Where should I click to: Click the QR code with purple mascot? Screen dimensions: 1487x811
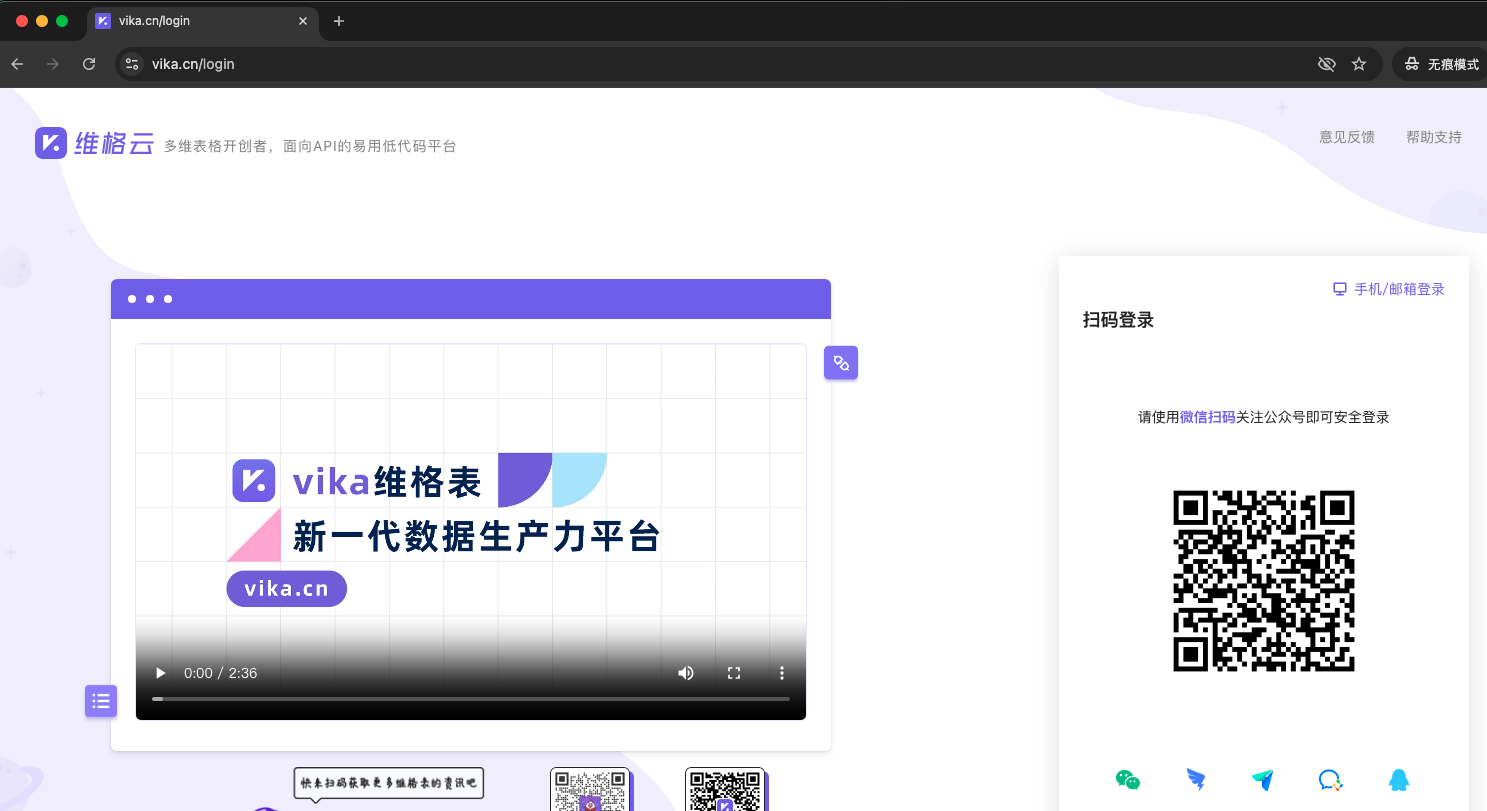(x=590, y=790)
